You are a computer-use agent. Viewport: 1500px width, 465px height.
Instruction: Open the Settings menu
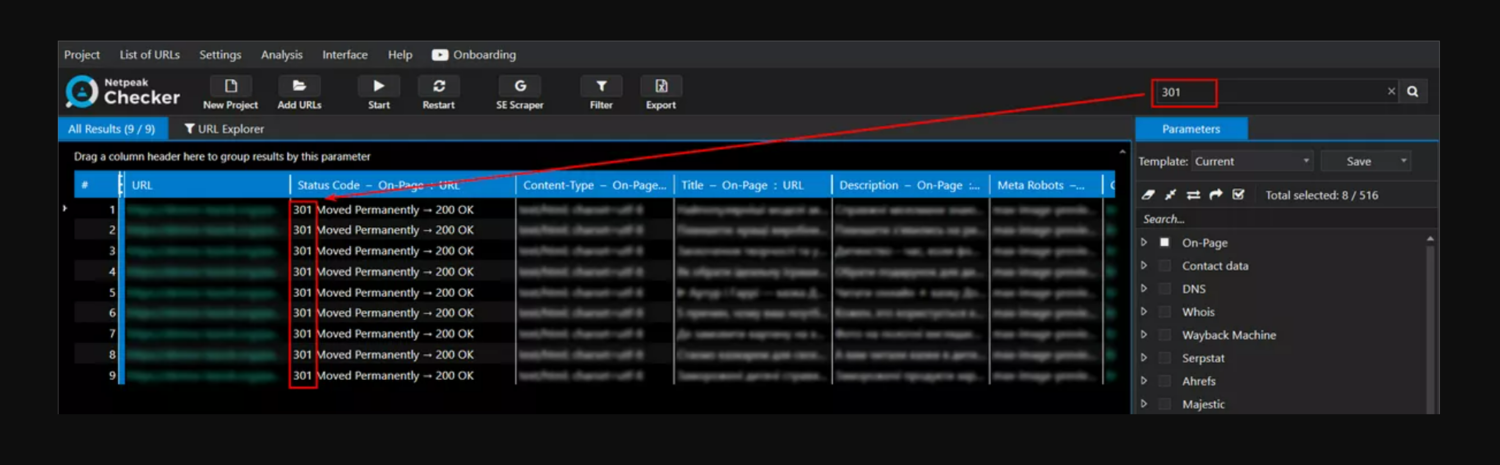point(220,55)
